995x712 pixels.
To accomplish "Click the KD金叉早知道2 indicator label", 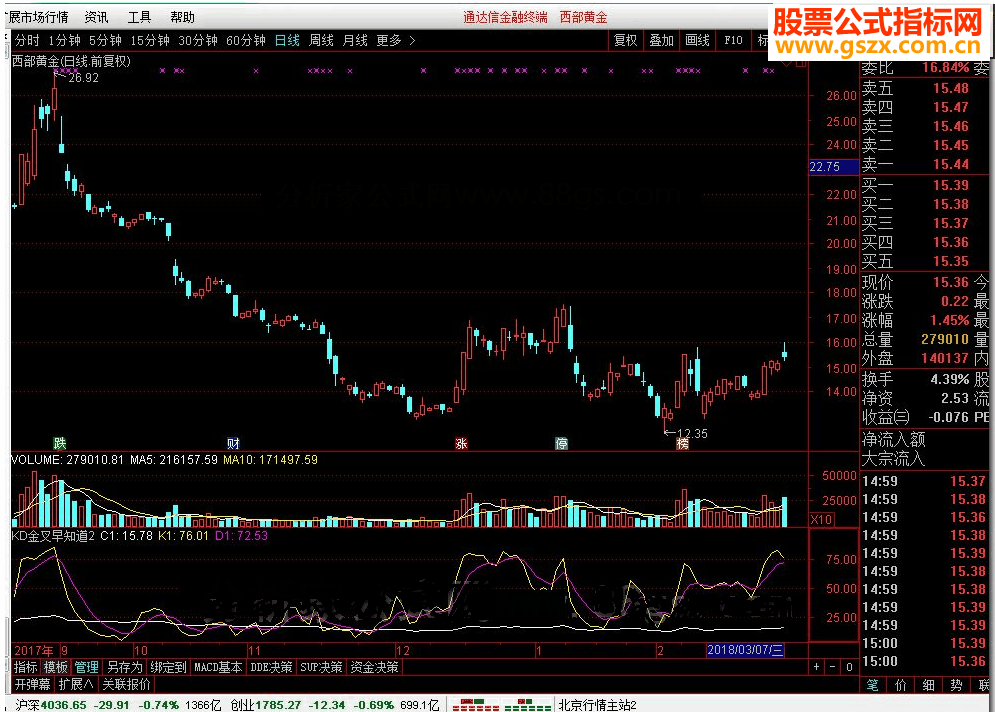I will (53, 536).
